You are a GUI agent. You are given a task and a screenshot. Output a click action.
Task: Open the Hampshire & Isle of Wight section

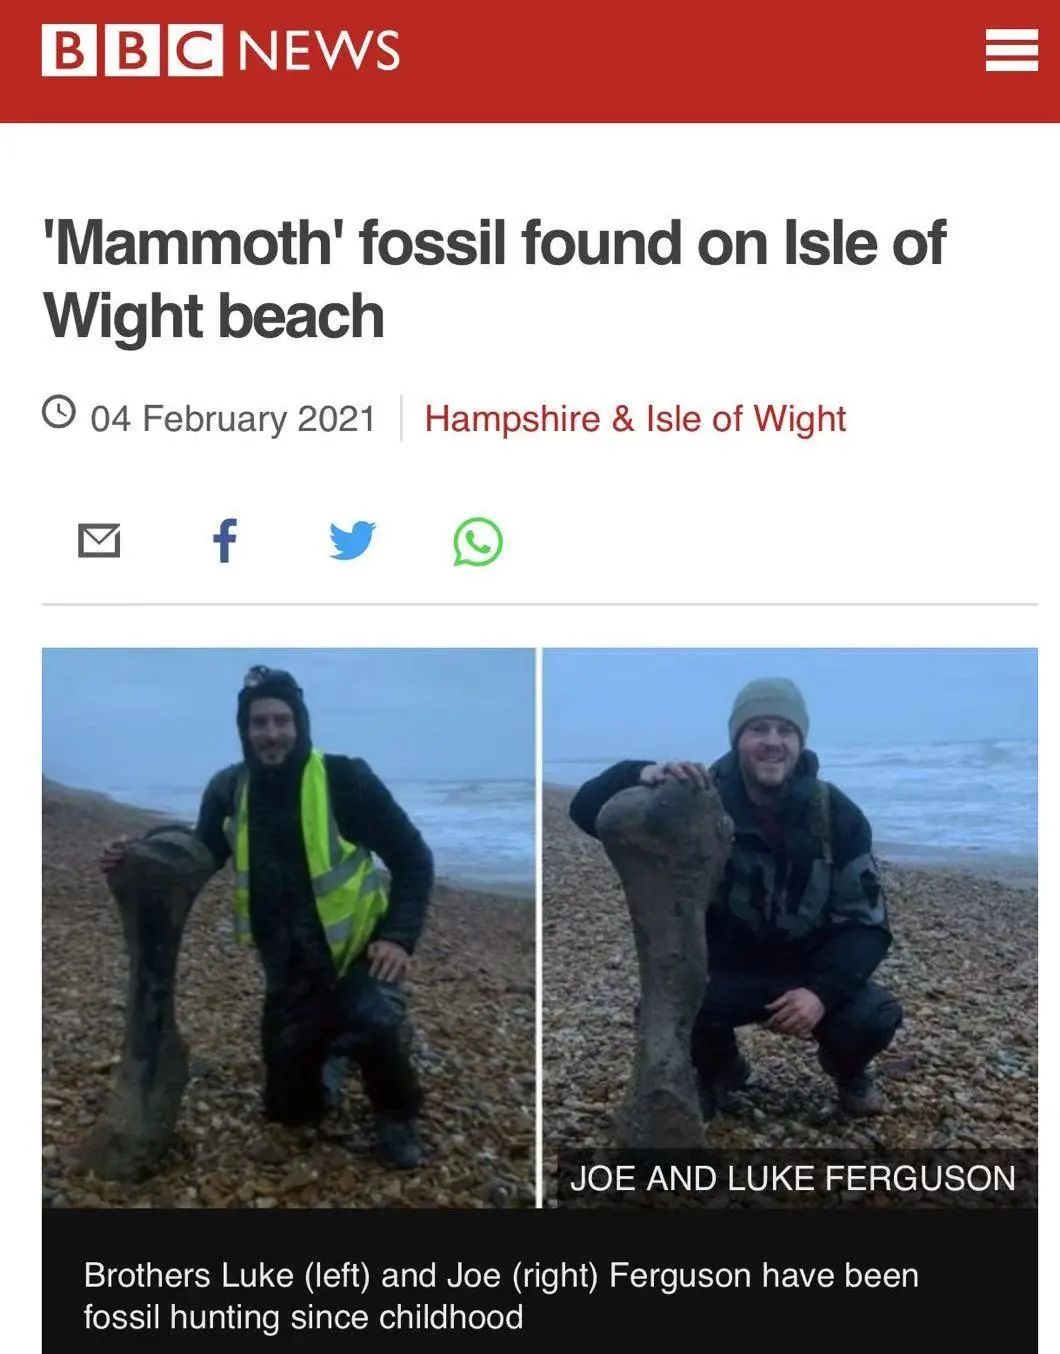pyautogui.click(x=635, y=418)
